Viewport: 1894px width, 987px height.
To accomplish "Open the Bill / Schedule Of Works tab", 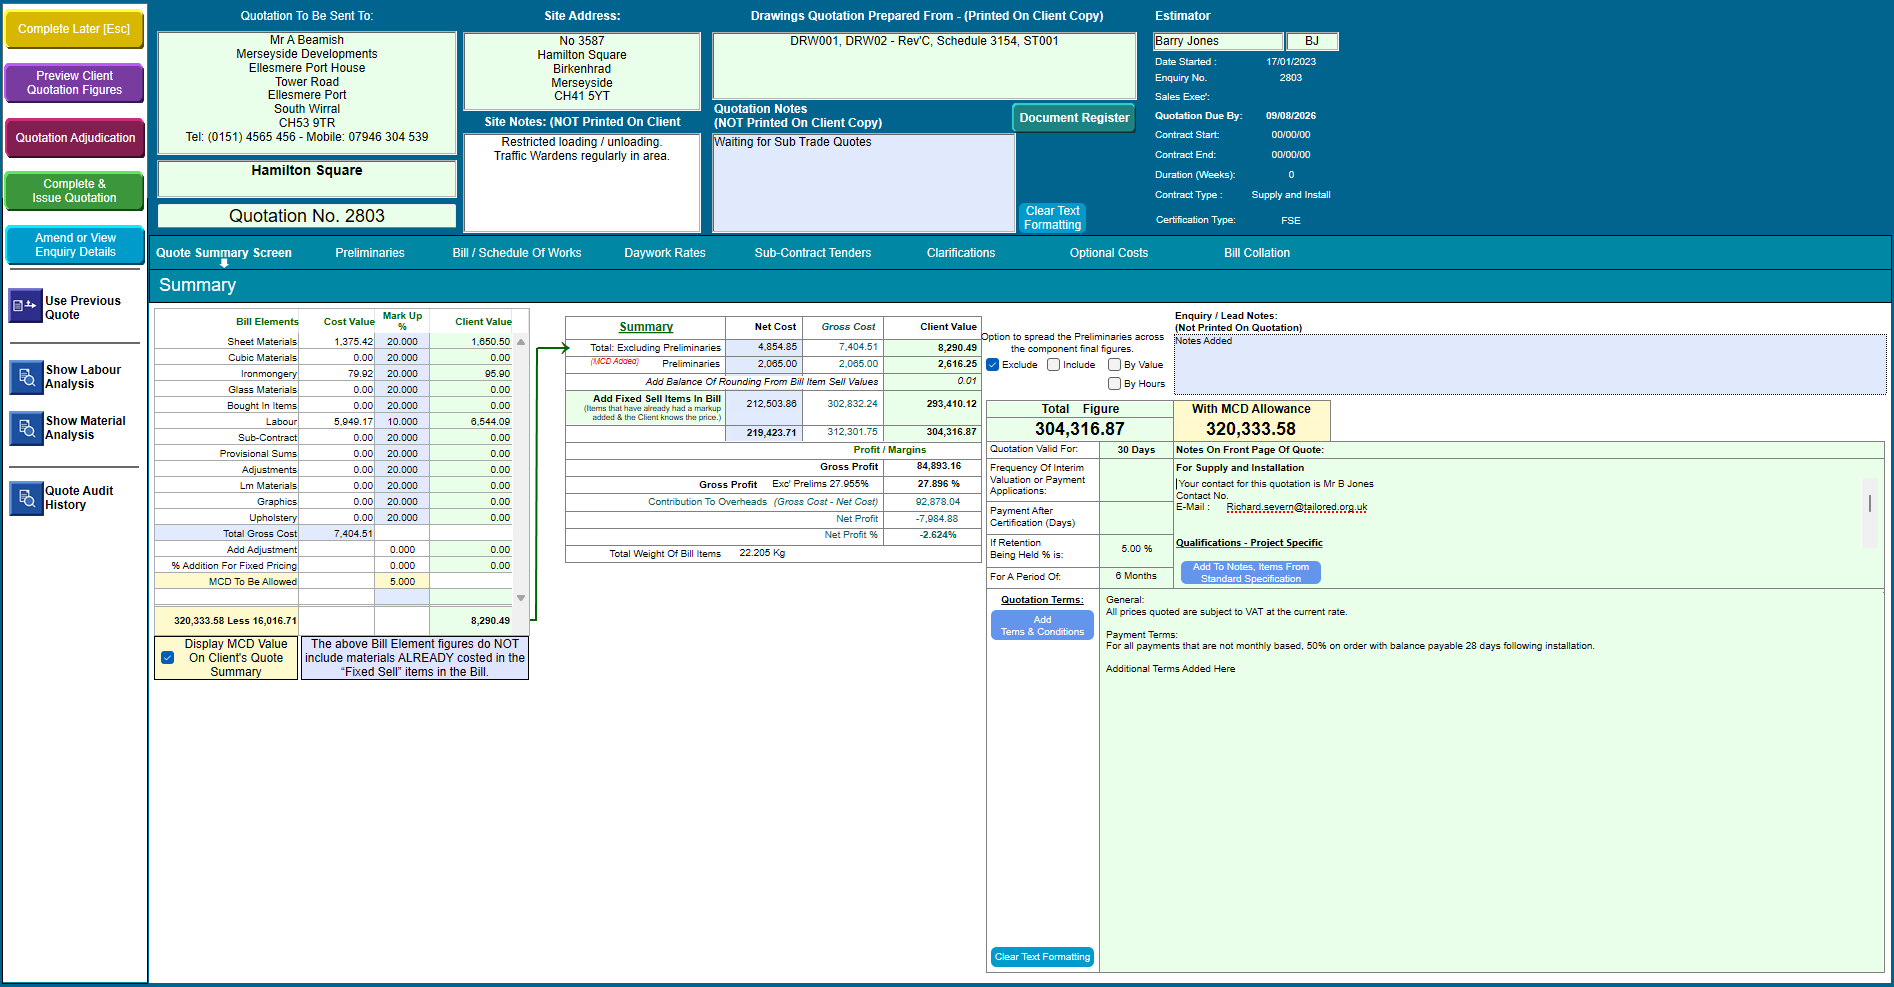I will click(517, 253).
